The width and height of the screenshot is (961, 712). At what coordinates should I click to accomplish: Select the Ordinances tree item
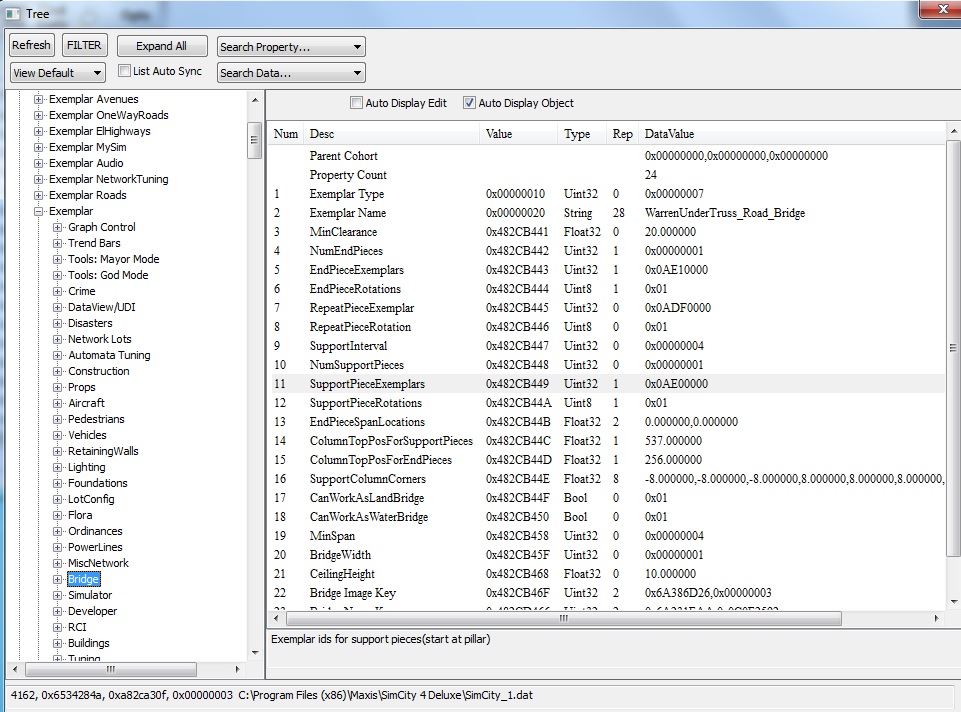click(x=95, y=531)
